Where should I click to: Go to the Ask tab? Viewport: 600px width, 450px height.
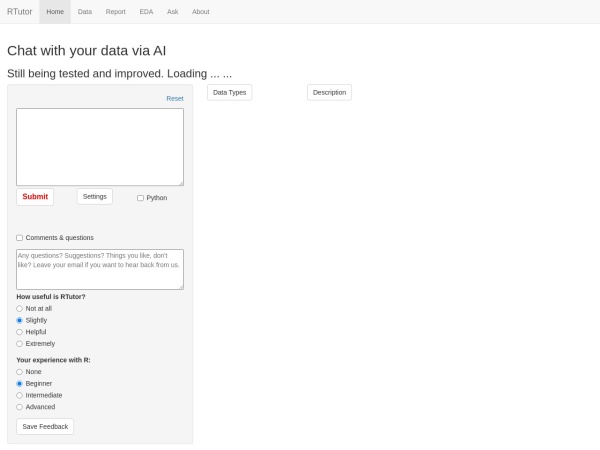pos(172,11)
